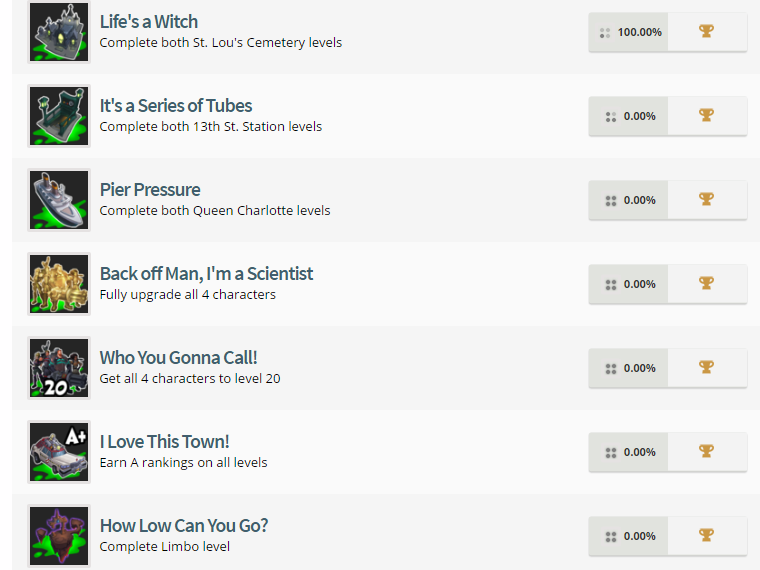Click the How Low Can You Go icon
This screenshot has height=570, width=760.
59,536
